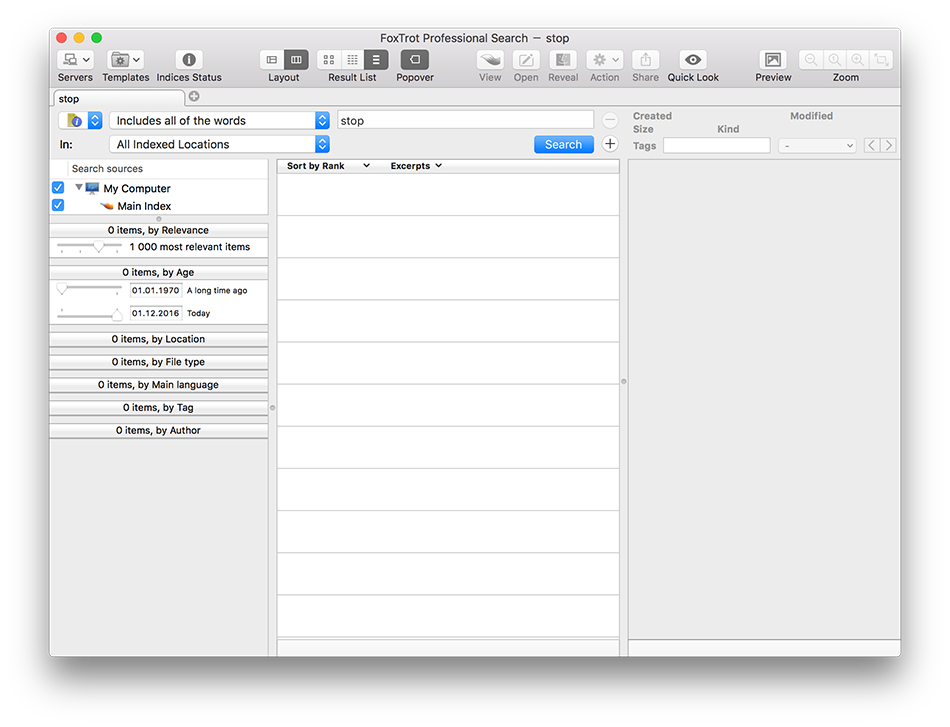Select the "stop" search tab
950x727 pixels.
119,98
